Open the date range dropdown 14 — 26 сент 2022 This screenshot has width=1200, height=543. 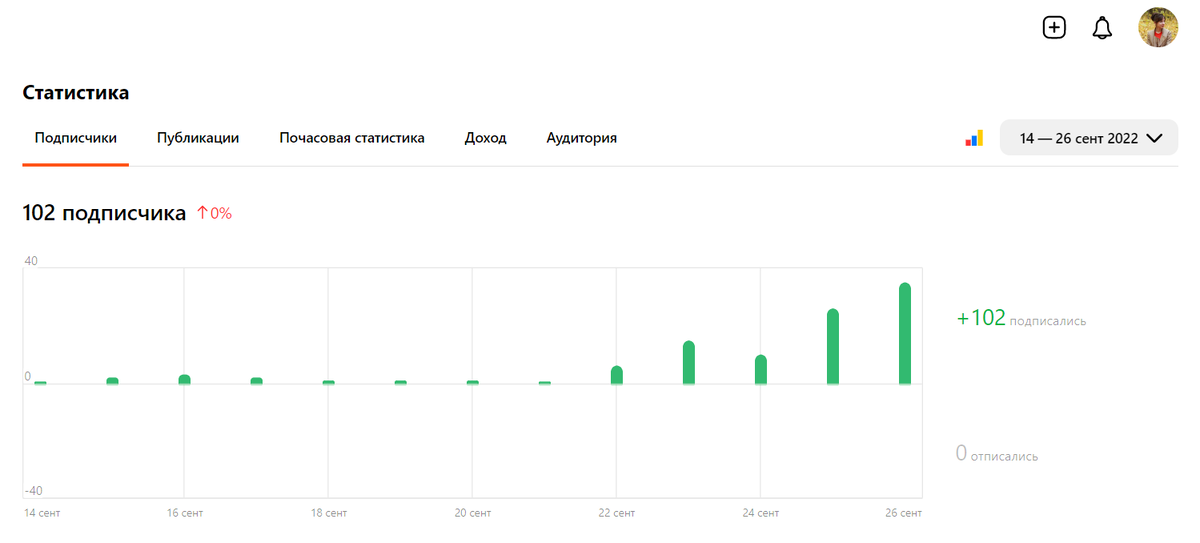[1089, 138]
